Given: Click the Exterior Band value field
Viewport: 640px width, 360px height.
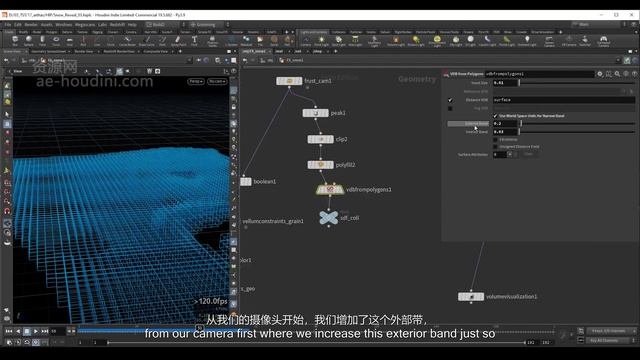Looking at the screenshot, I should tap(505, 123).
